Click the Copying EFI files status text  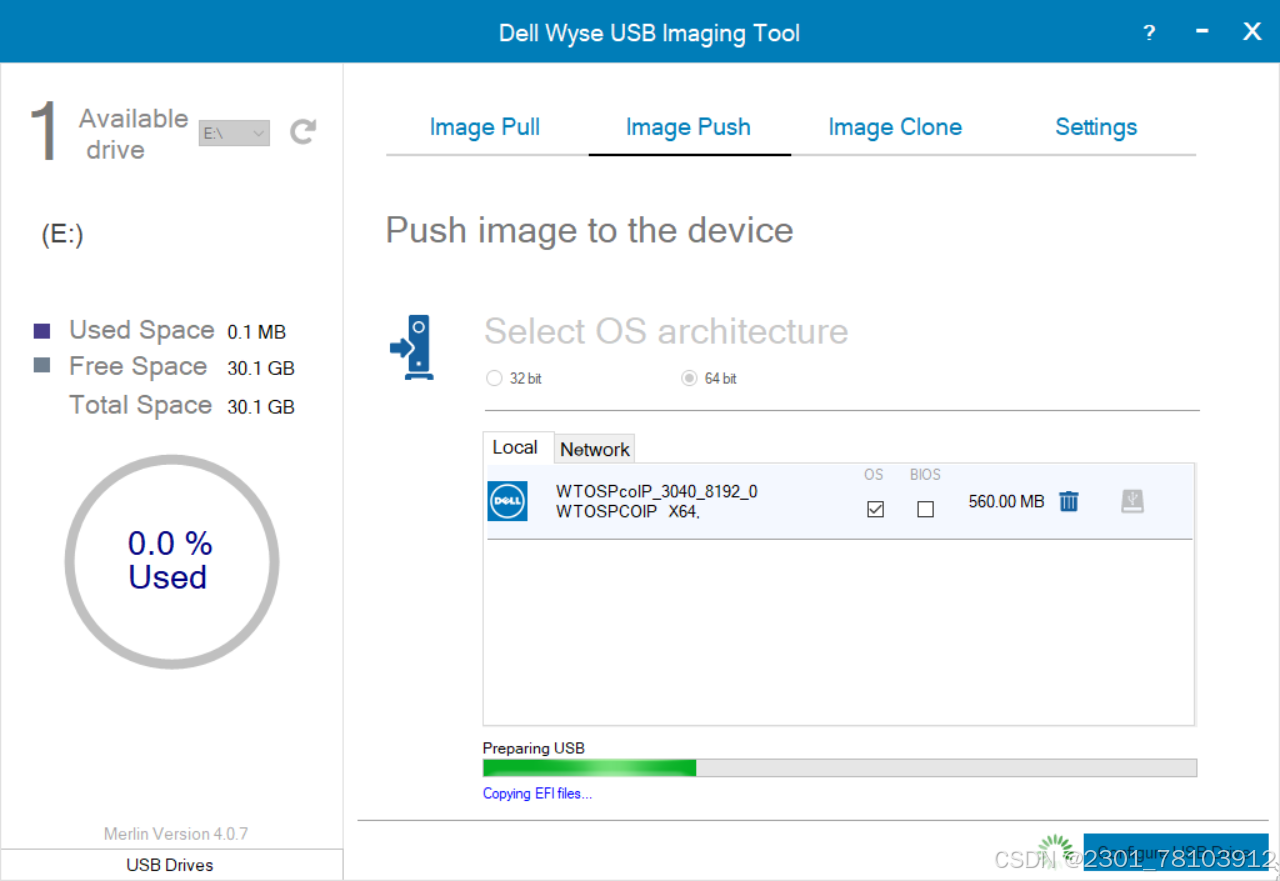(x=537, y=794)
